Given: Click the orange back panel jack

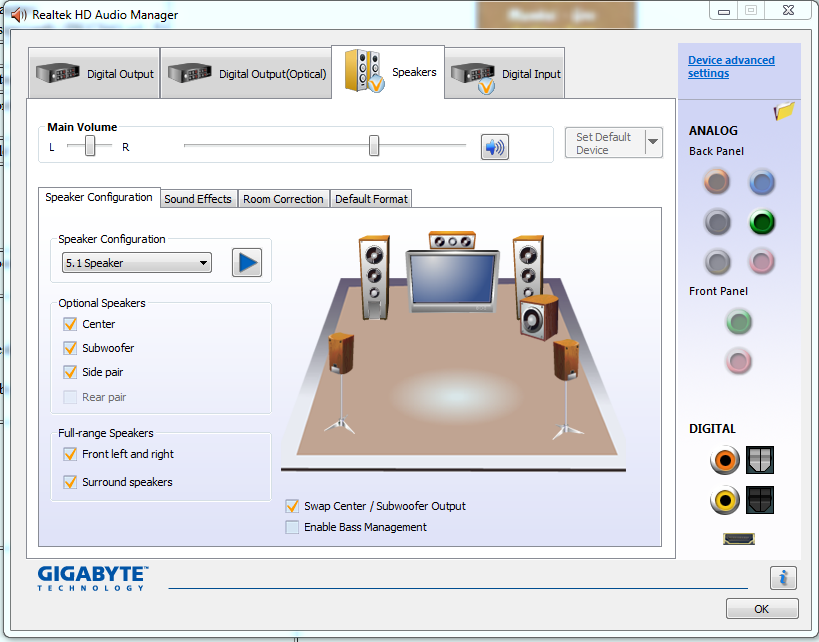Looking at the screenshot, I should pos(717,182).
